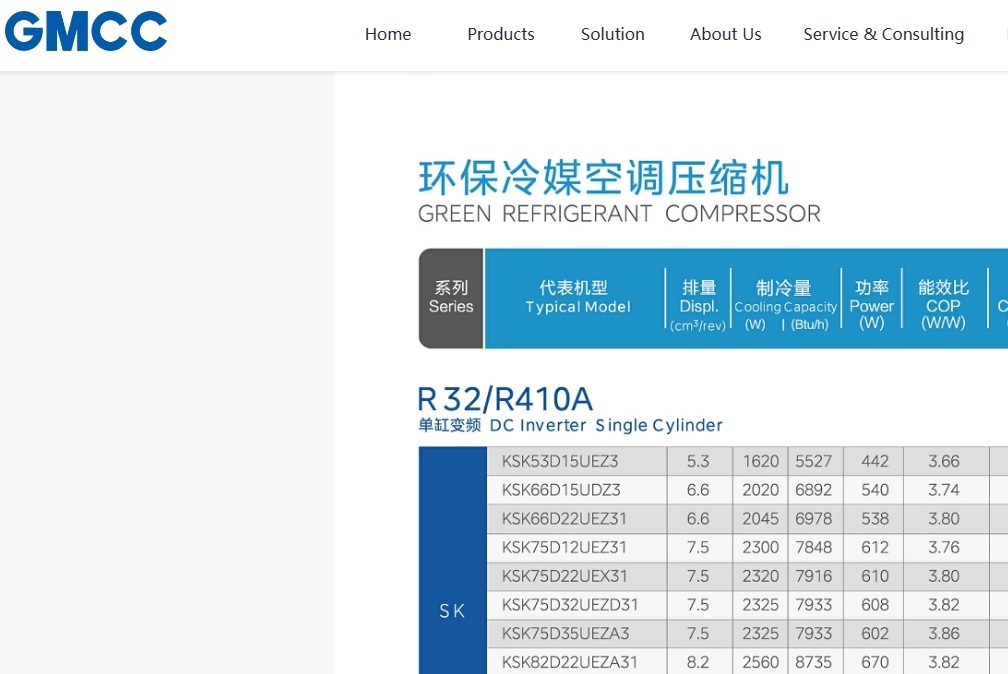Click power value 442
The image size is (1008, 674).
(x=875, y=461)
